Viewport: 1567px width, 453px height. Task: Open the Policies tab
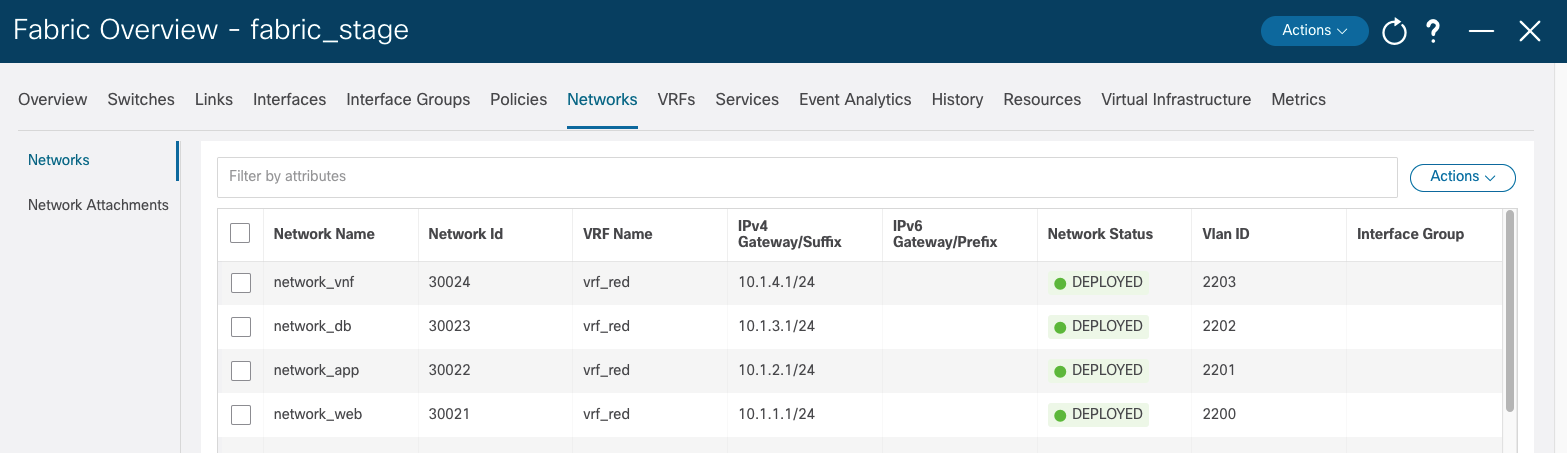tap(518, 99)
